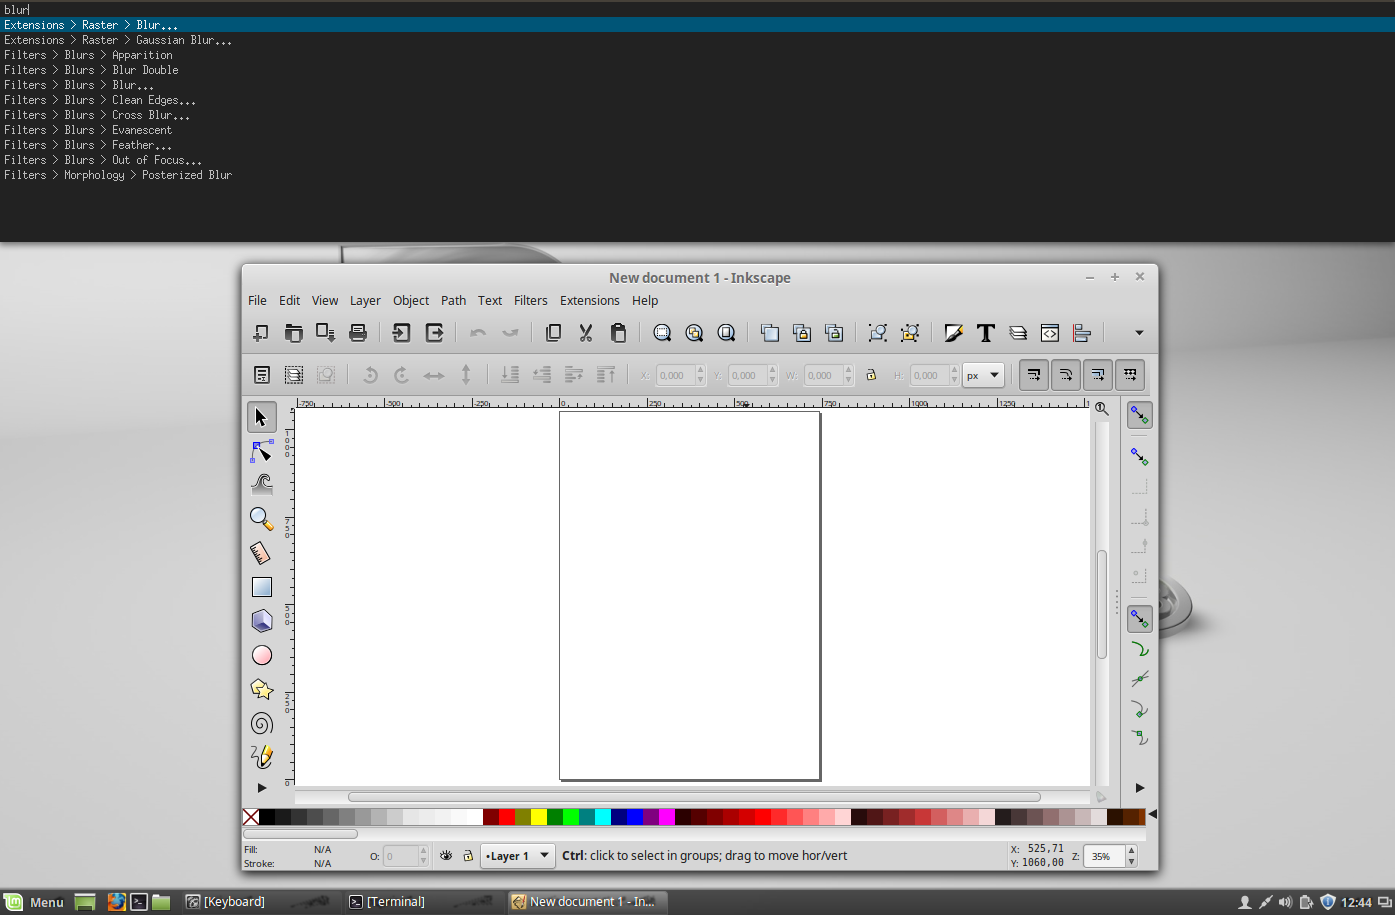The width and height of the screenshot is (1395, 915).
Task: Select the Node editing tool
Action: click(261, 452)
